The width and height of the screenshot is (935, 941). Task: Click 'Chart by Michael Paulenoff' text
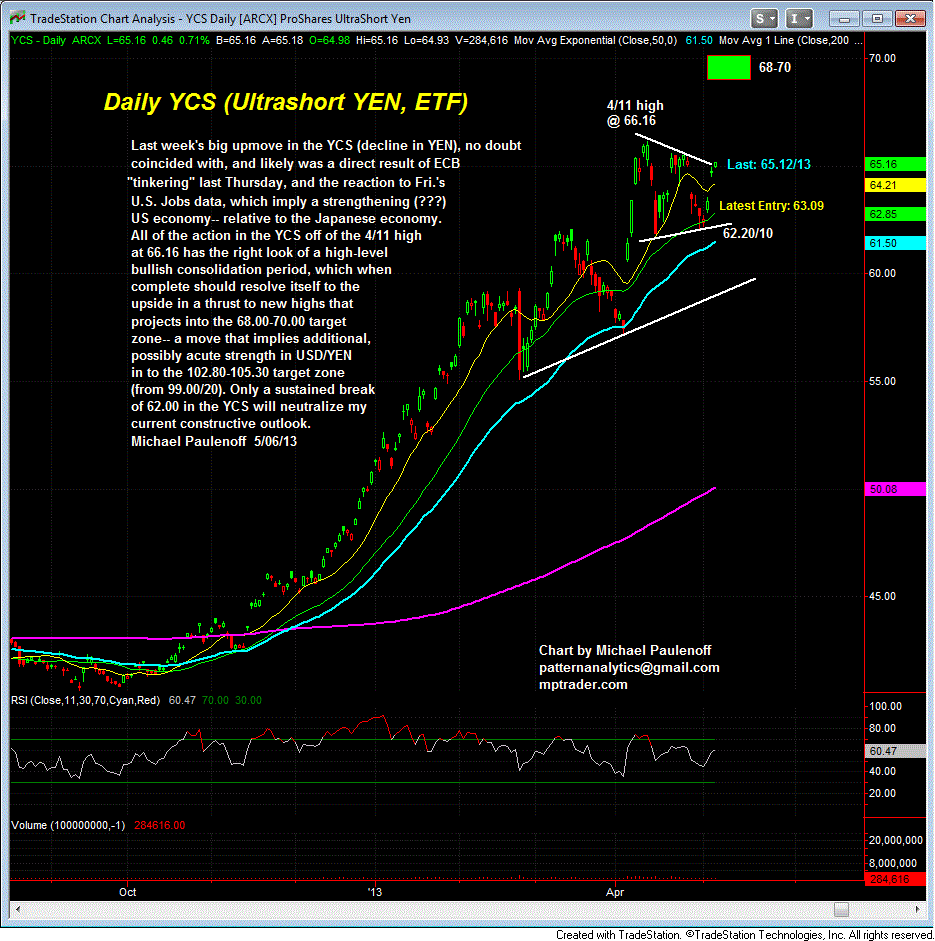(x=625, y=651)
